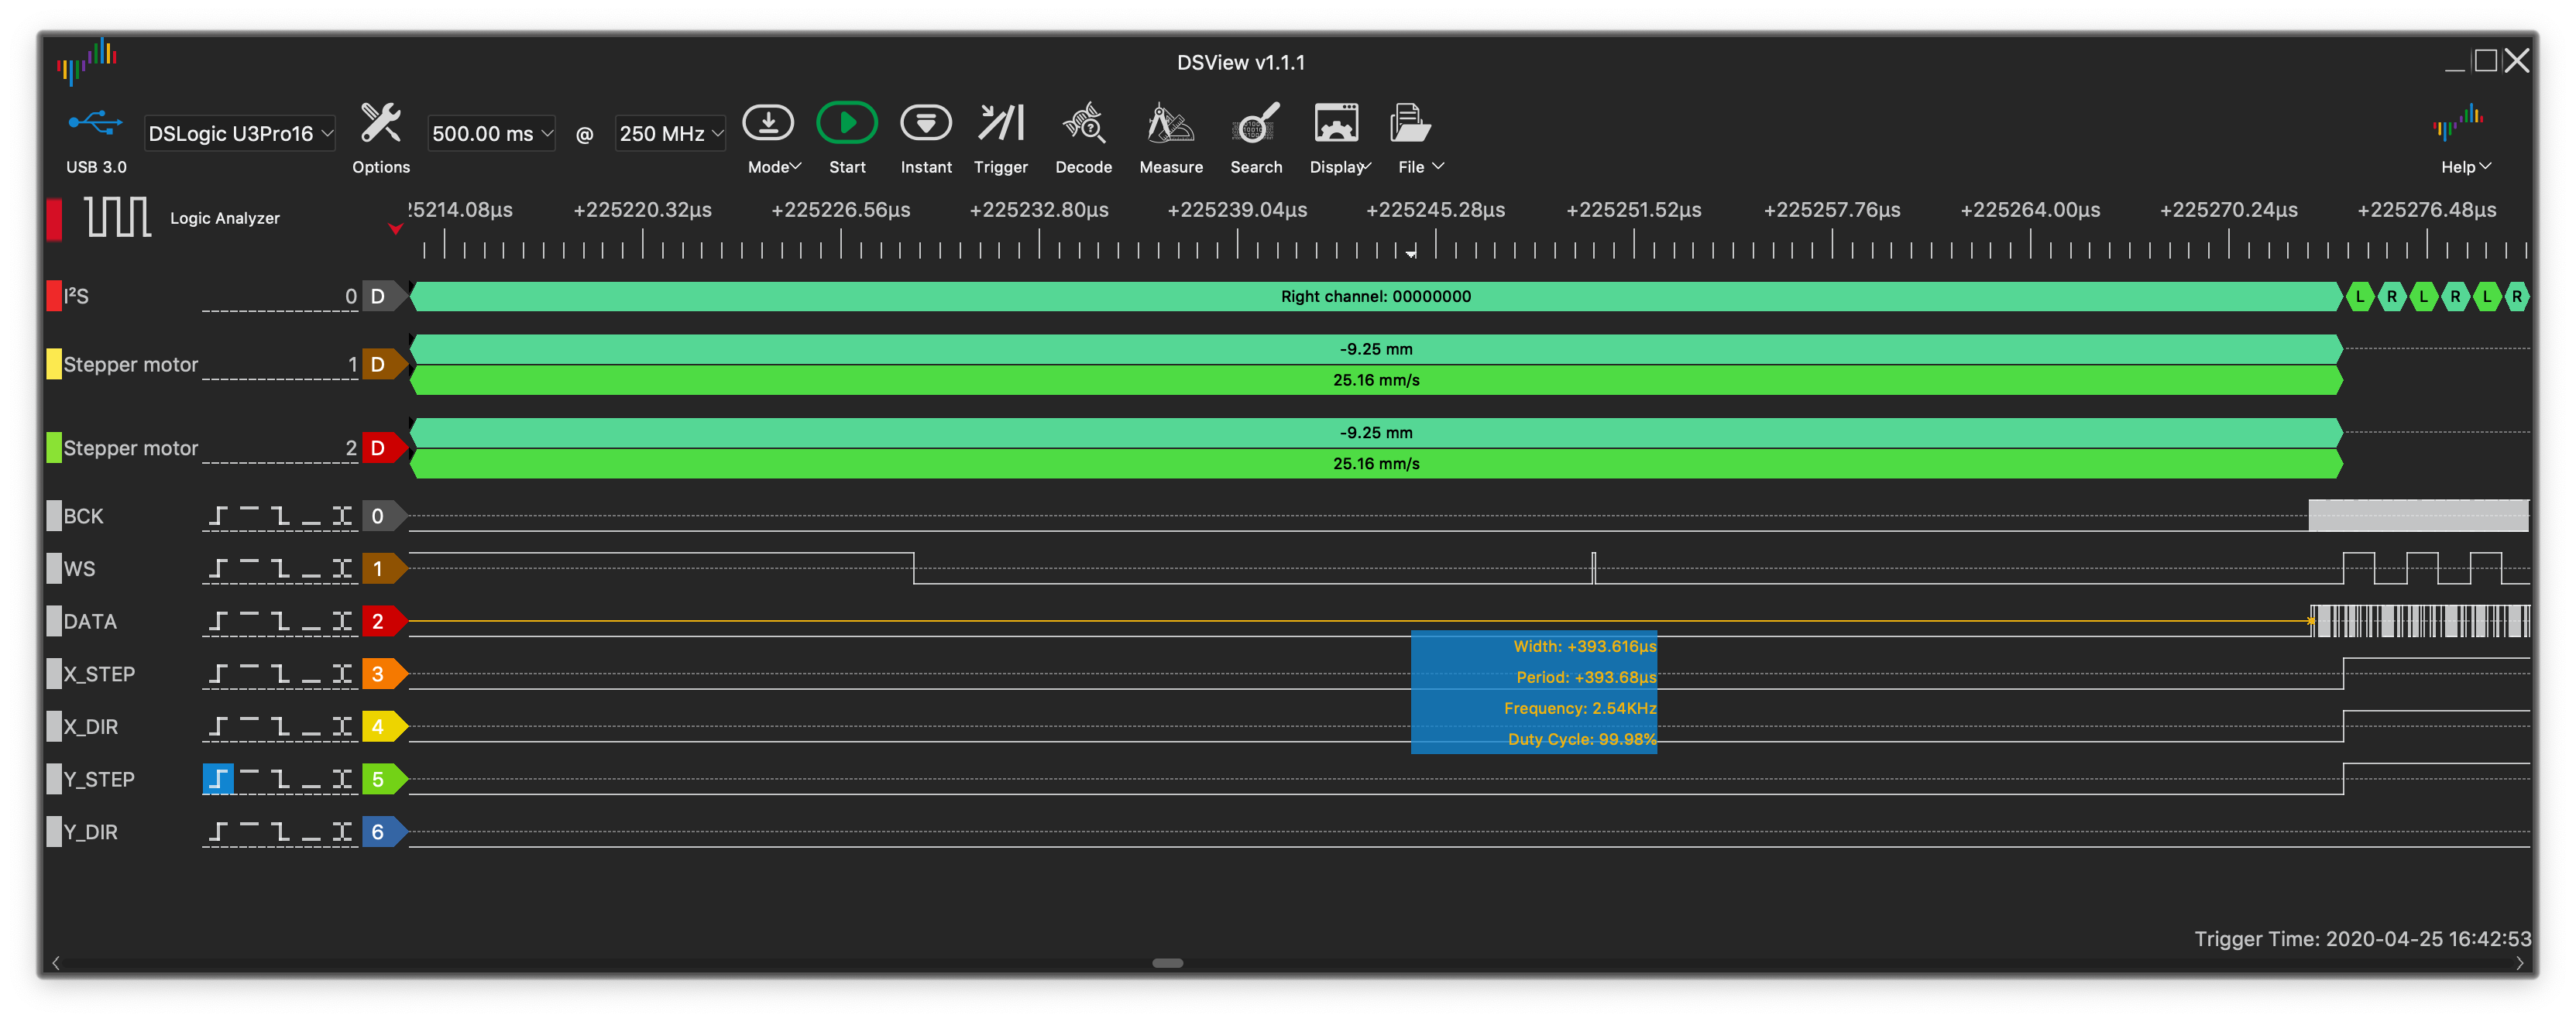Click the yellow Stepper motor color swatch
The width and height of the screenshot is (2576, 1022).
coord(54,364)
